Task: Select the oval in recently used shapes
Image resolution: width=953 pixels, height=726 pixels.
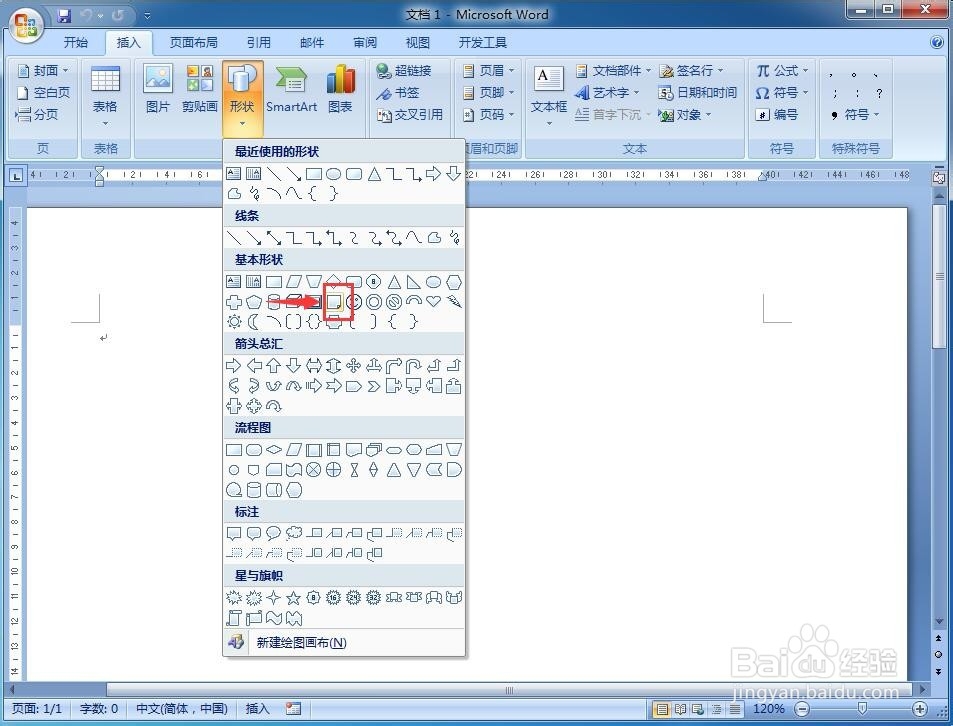Action: point(334,174)
